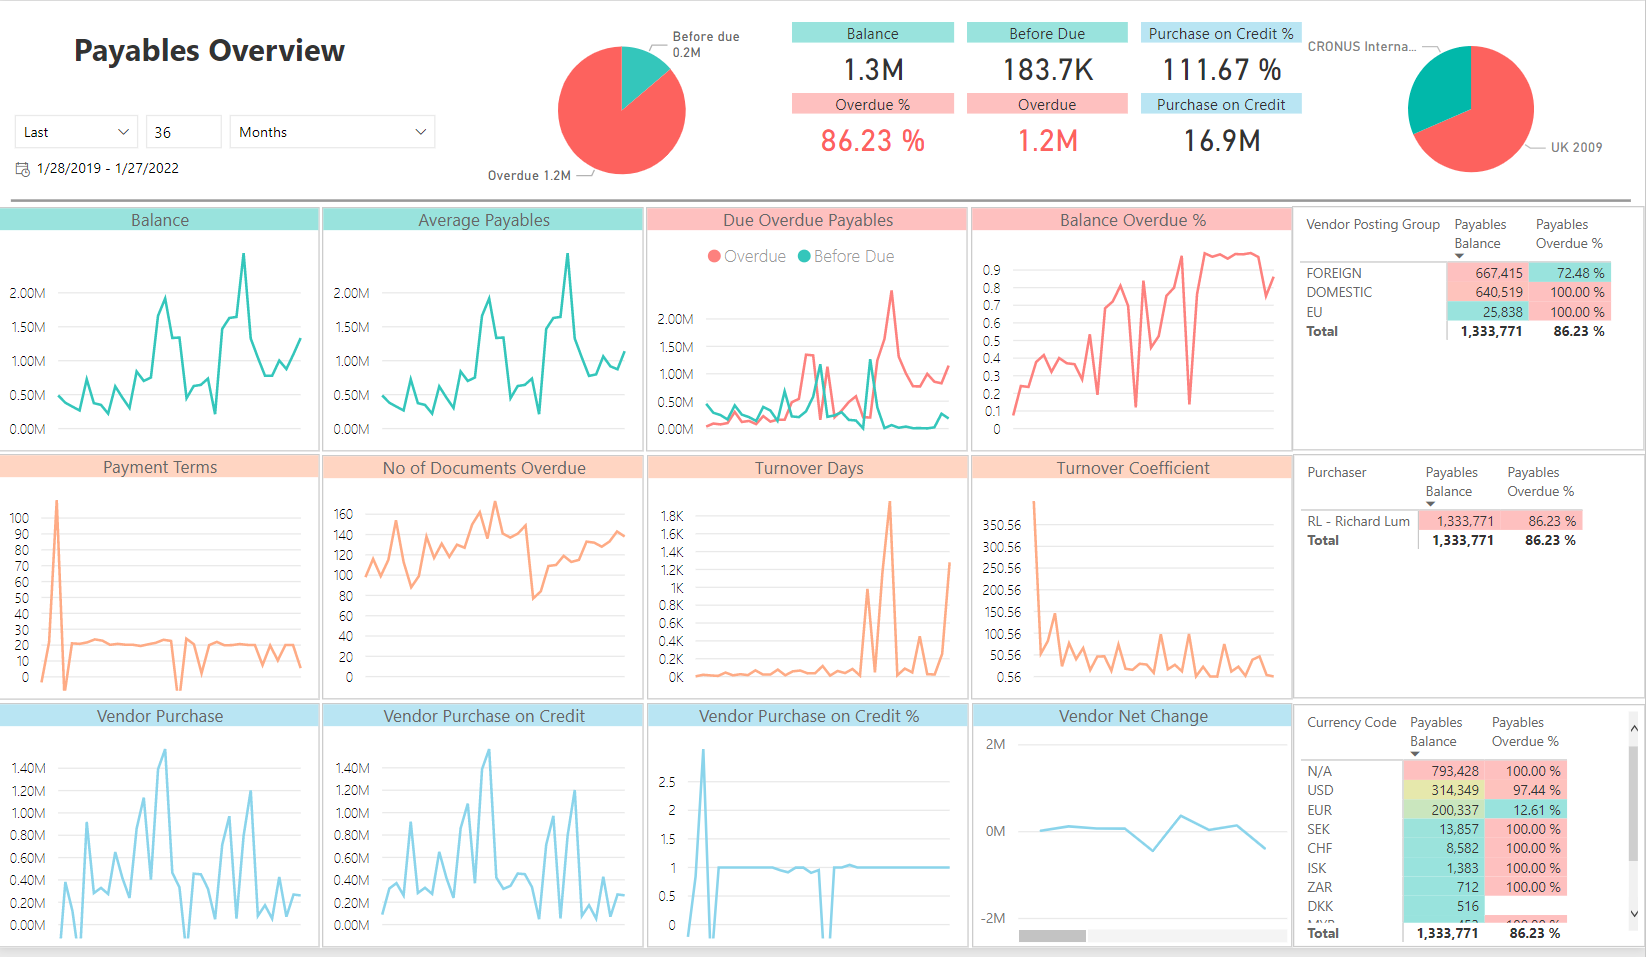Viewport: 1649px width, 957px height.
Task: Sort by the Vendor Posting Group column header
Action: click(x=1372, y=224)
